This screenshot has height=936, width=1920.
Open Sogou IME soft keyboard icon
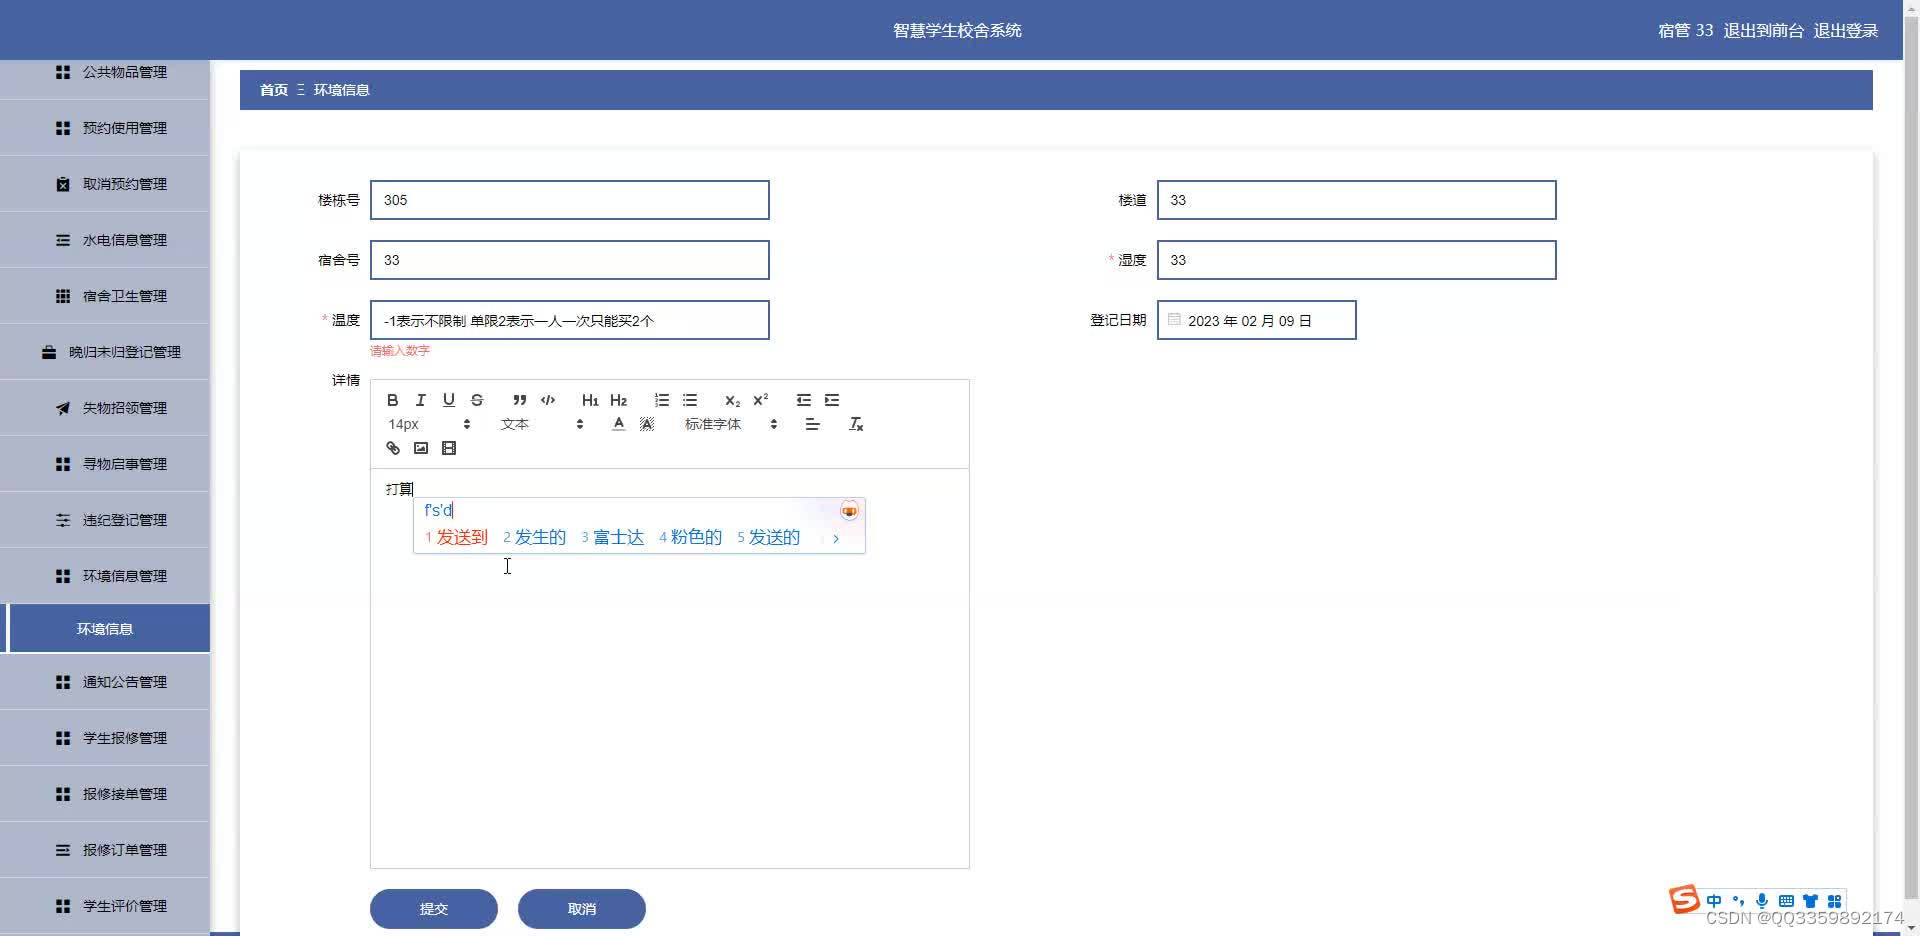tap(1786, 901)
